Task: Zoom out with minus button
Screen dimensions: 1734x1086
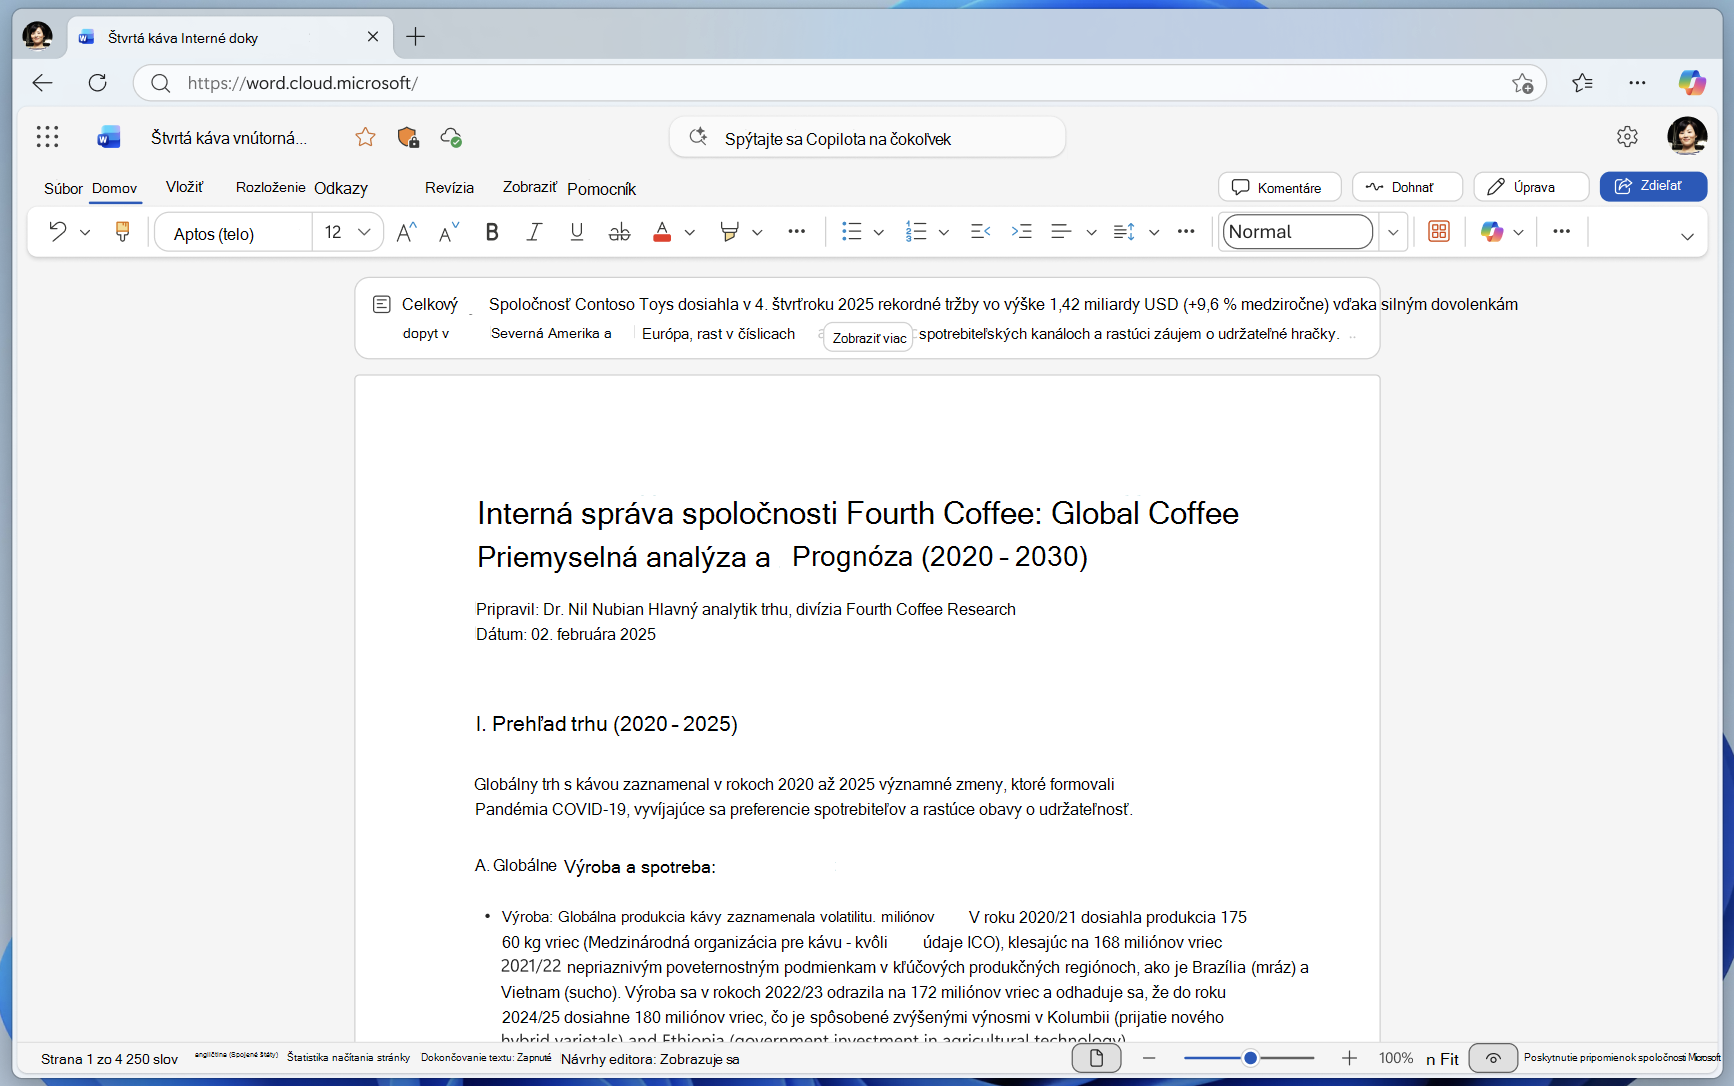Action: point(1149,1058)
